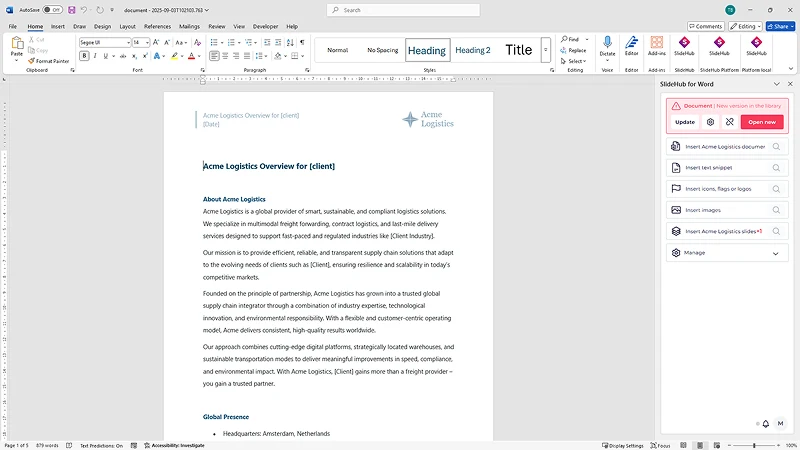Sort paragraph text alphabetically

290,42
